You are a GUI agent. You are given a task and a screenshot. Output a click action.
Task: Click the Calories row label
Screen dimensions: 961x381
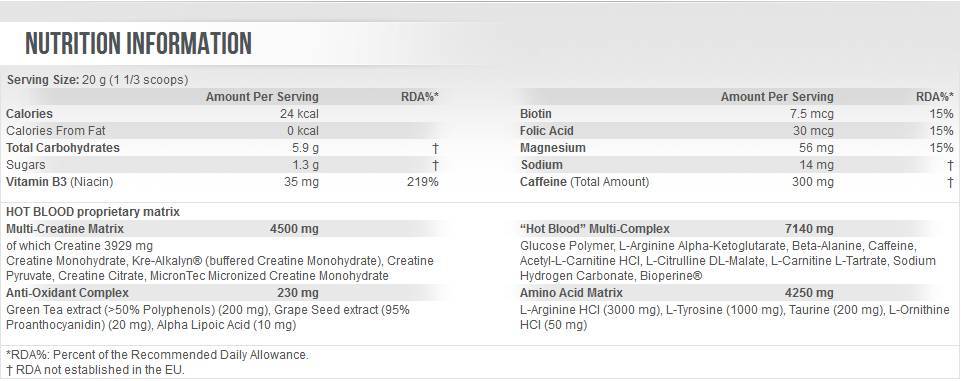[x=29, y=114]
